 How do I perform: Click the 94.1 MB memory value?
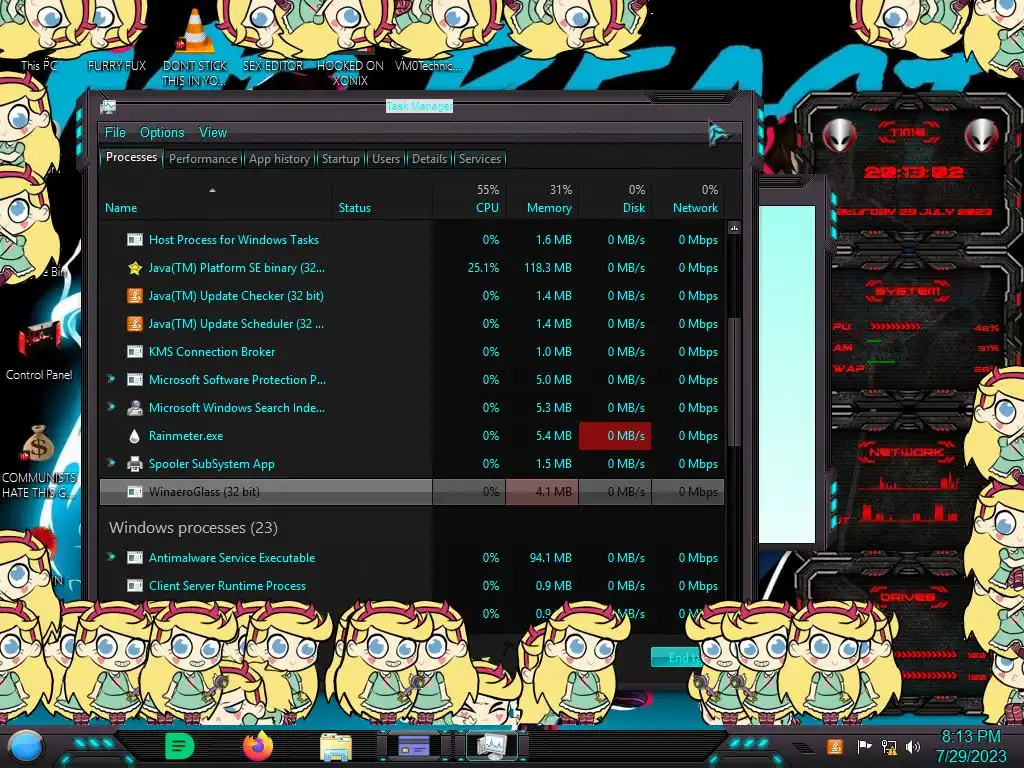coord(551,558)
